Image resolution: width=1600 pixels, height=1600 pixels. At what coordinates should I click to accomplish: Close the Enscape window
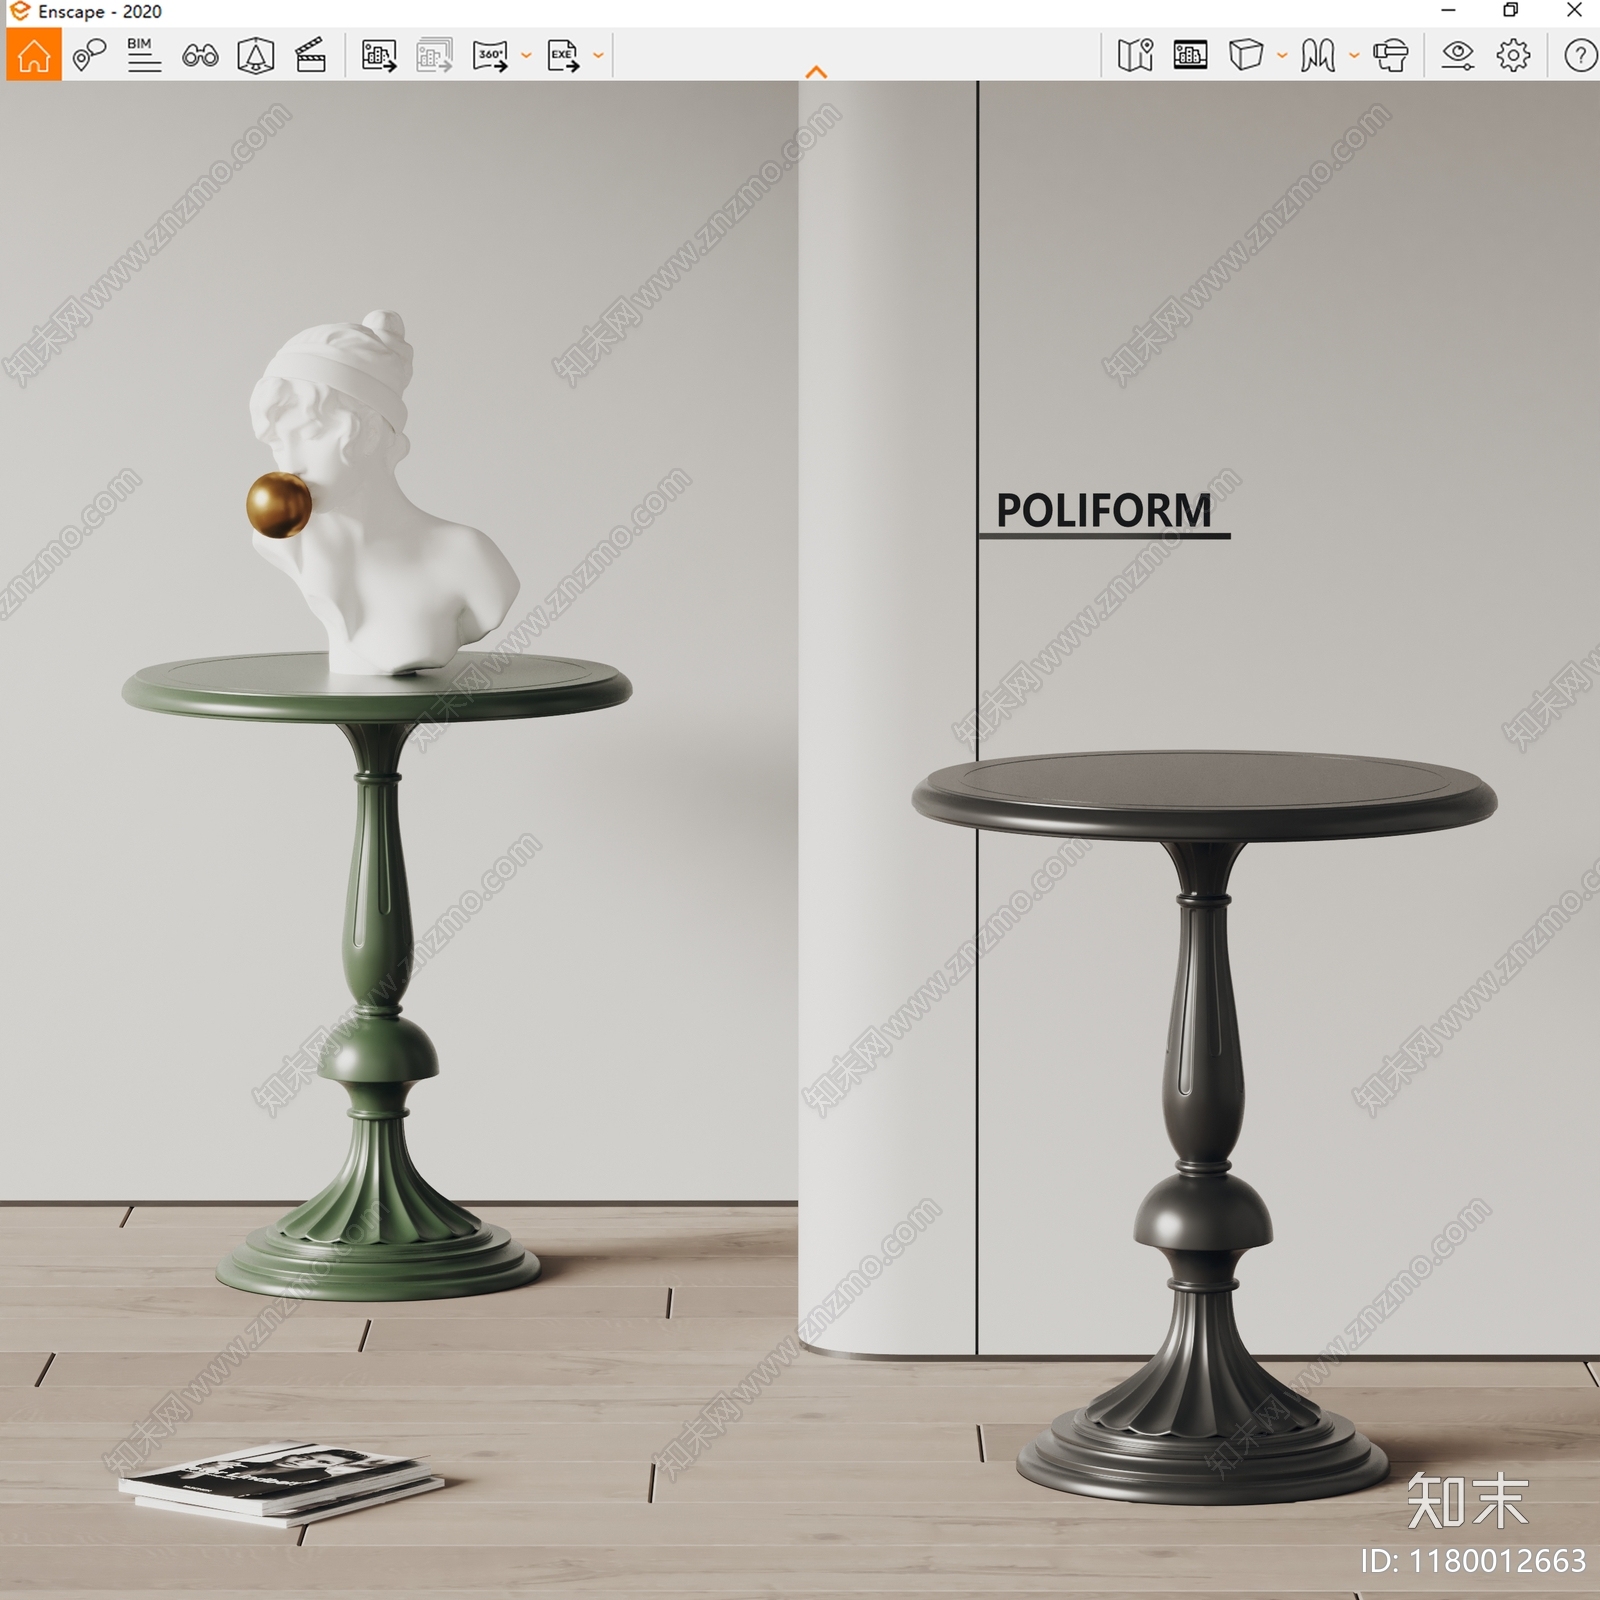click(1573, 11)
